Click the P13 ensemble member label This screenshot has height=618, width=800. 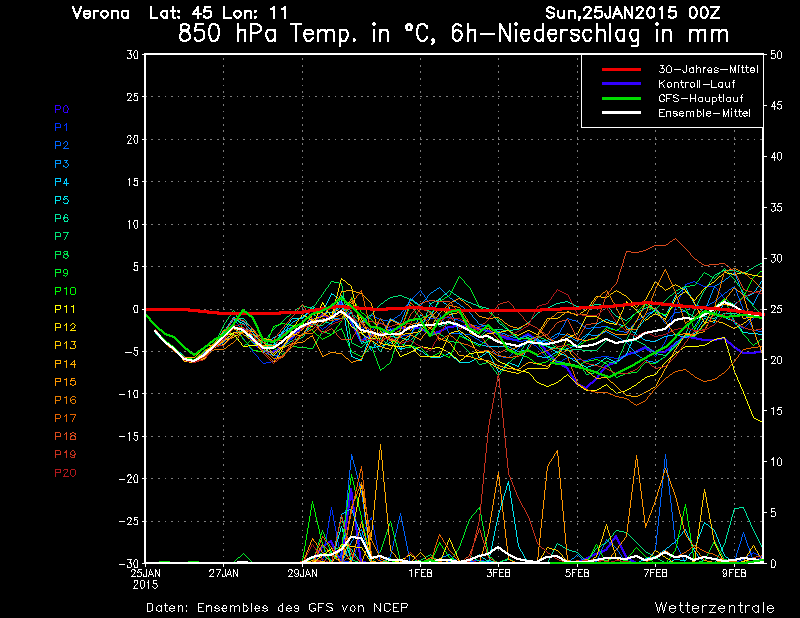point(65,345)
